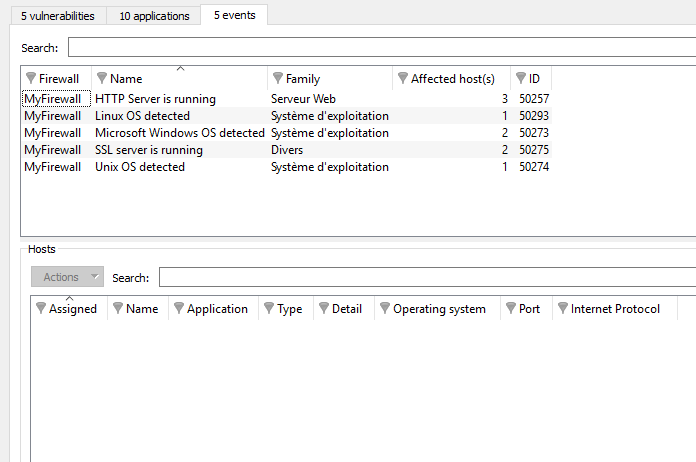The image size is (696, 462).
Task: Click the Name column filter icon in events table
Action: tap(102, 78)
